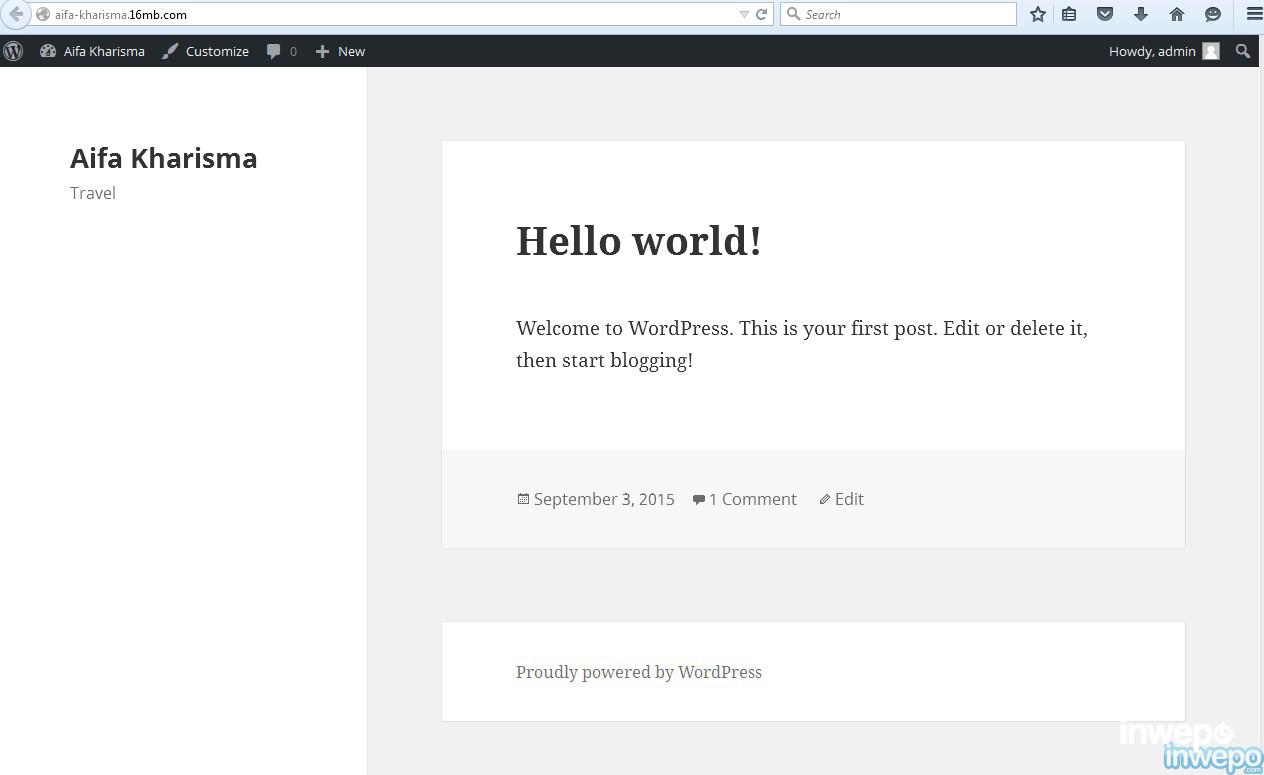
Task: Open the admin bar search magnifier
Action: [x=1243, y=51]
